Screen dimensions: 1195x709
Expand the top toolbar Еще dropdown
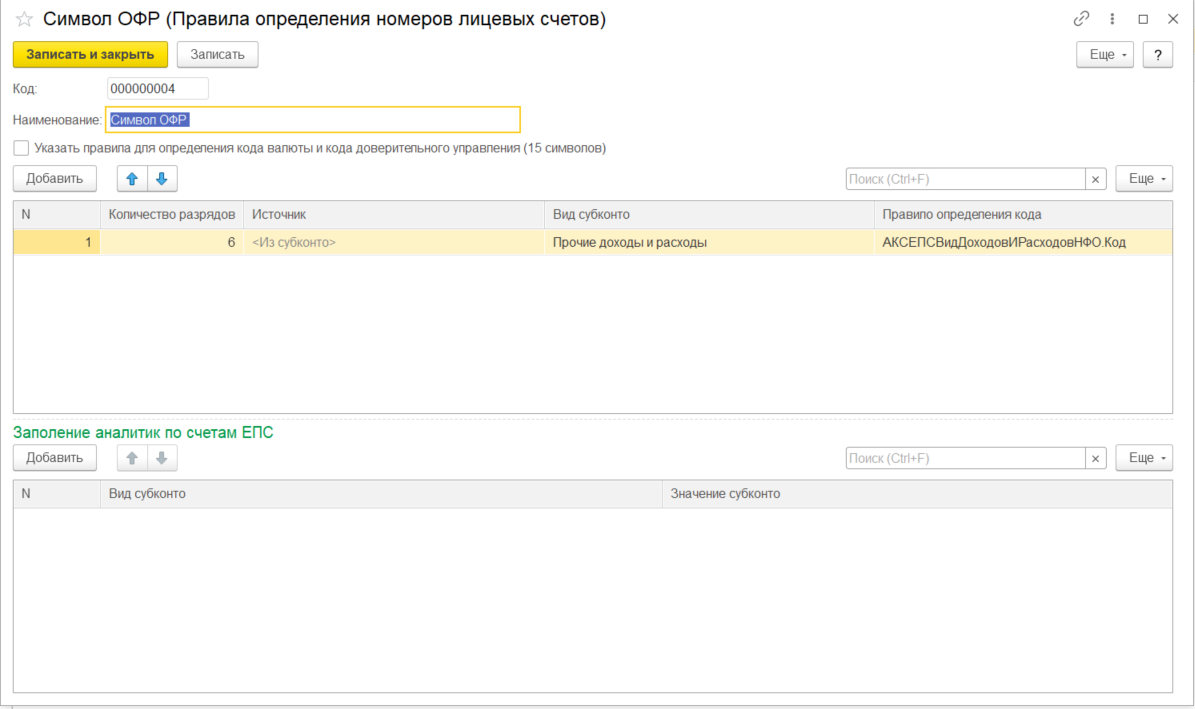tap(1105, 55)
